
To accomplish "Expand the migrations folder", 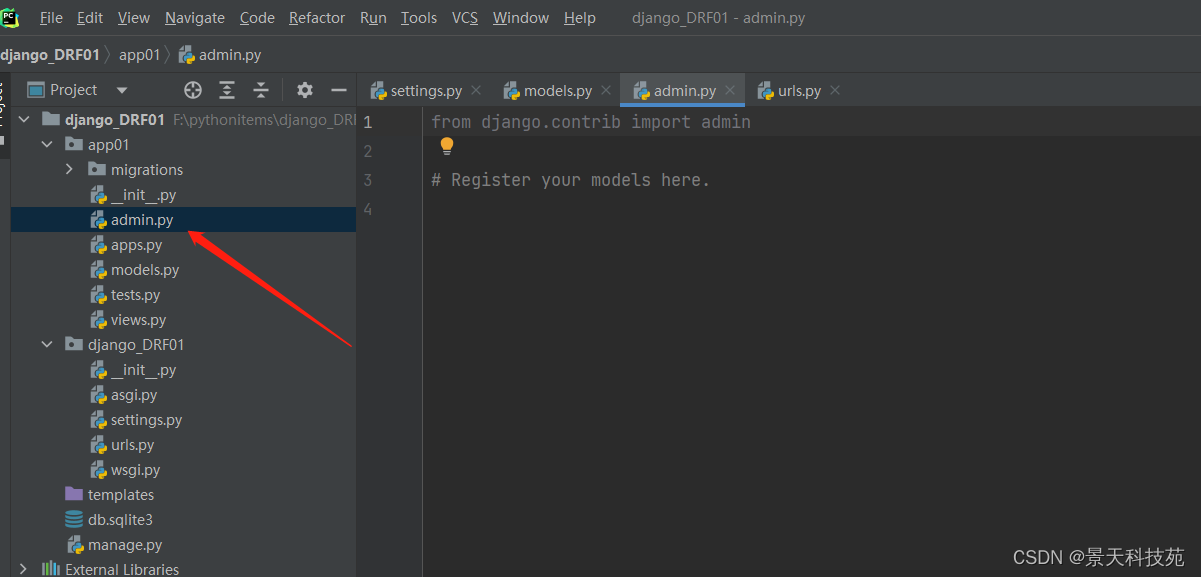I will pos(69,169).
